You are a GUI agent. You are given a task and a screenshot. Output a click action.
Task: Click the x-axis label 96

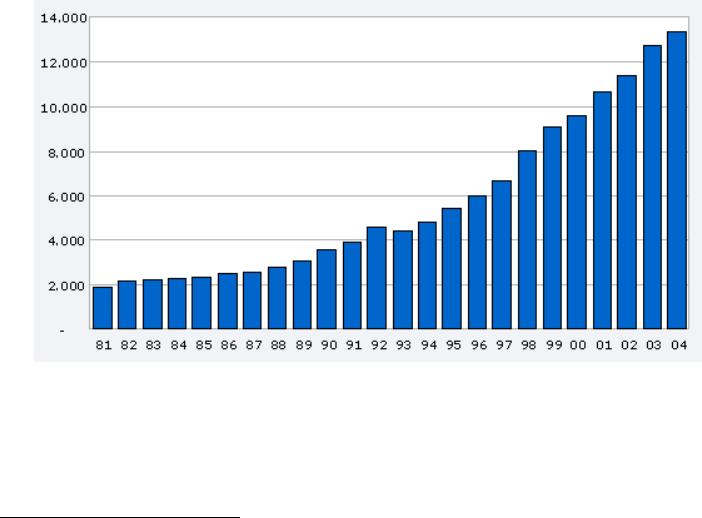(x=477, y=346)
